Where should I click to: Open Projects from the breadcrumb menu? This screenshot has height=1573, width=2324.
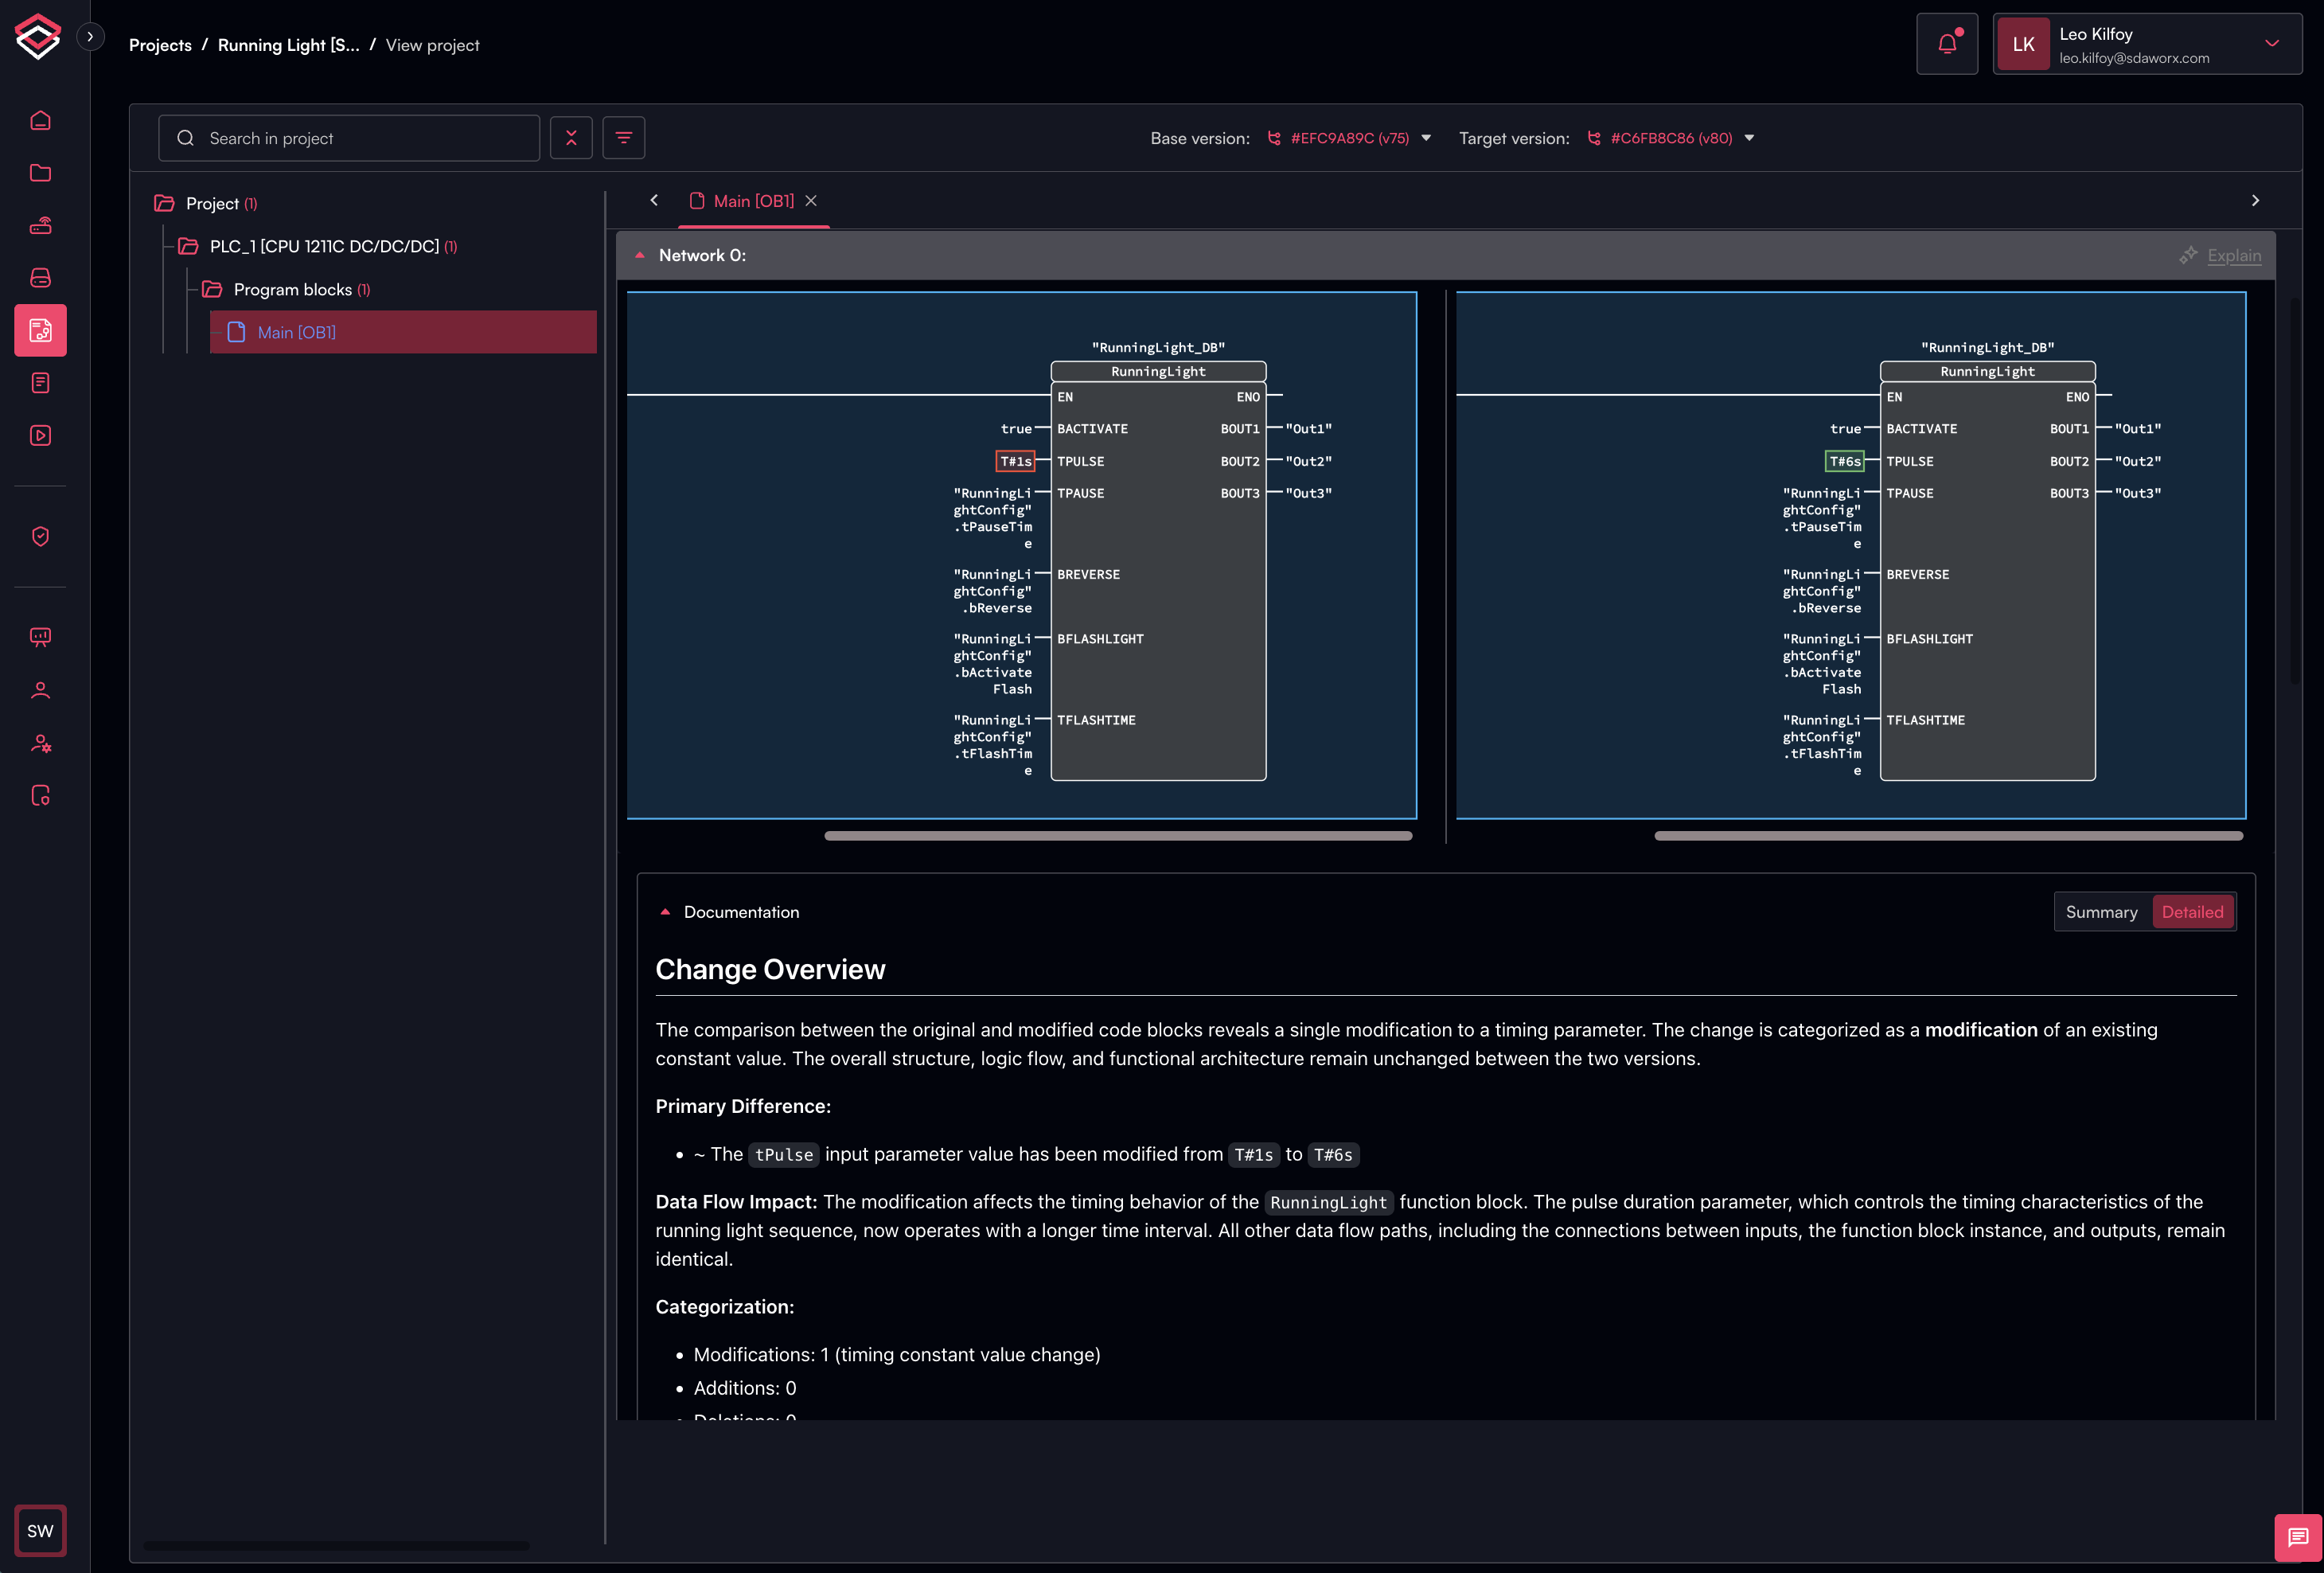pyautogui.click(x=160, y=44)
